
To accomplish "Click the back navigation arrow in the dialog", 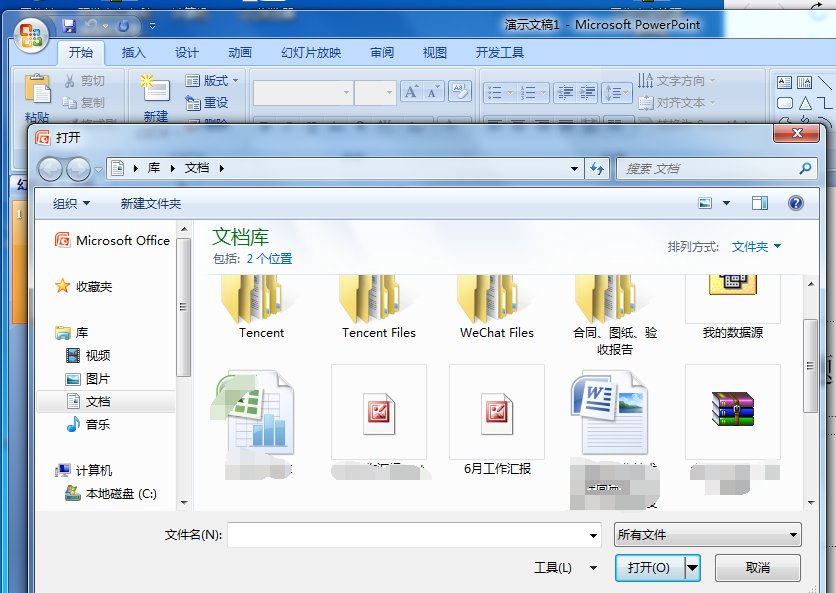I will 49,168.
